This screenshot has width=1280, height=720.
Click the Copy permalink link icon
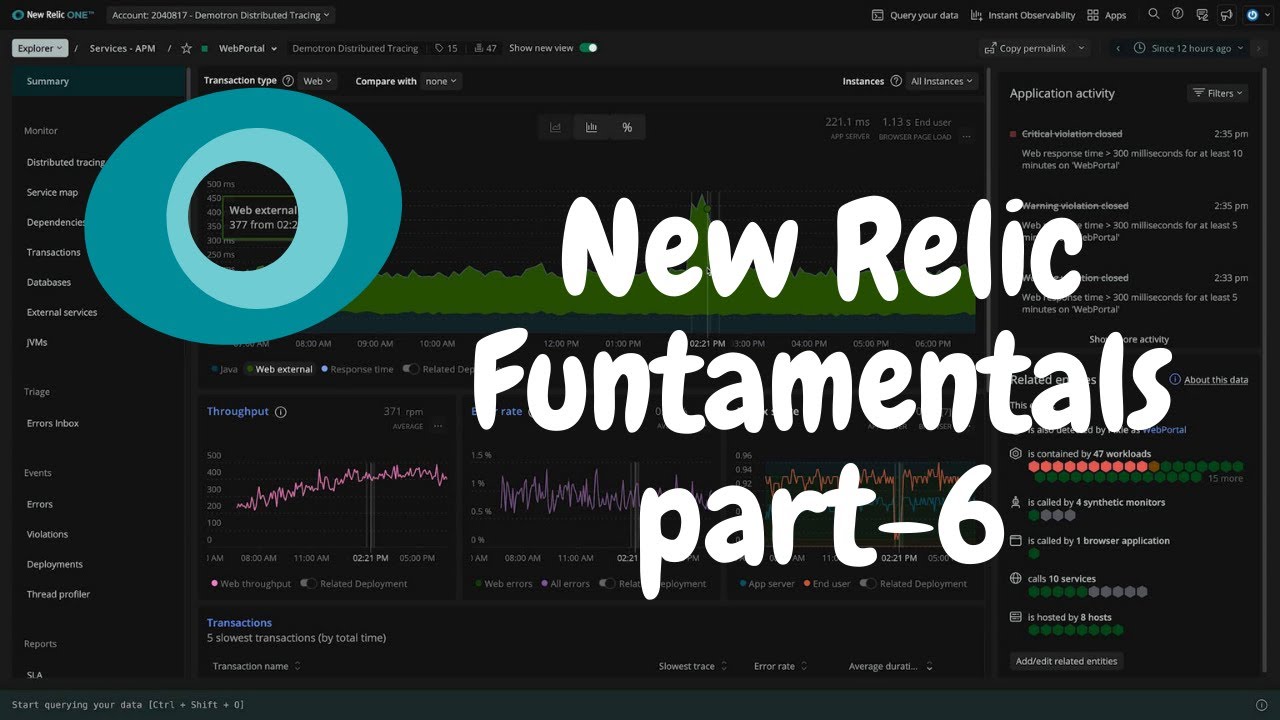click(x=990, y=48)
